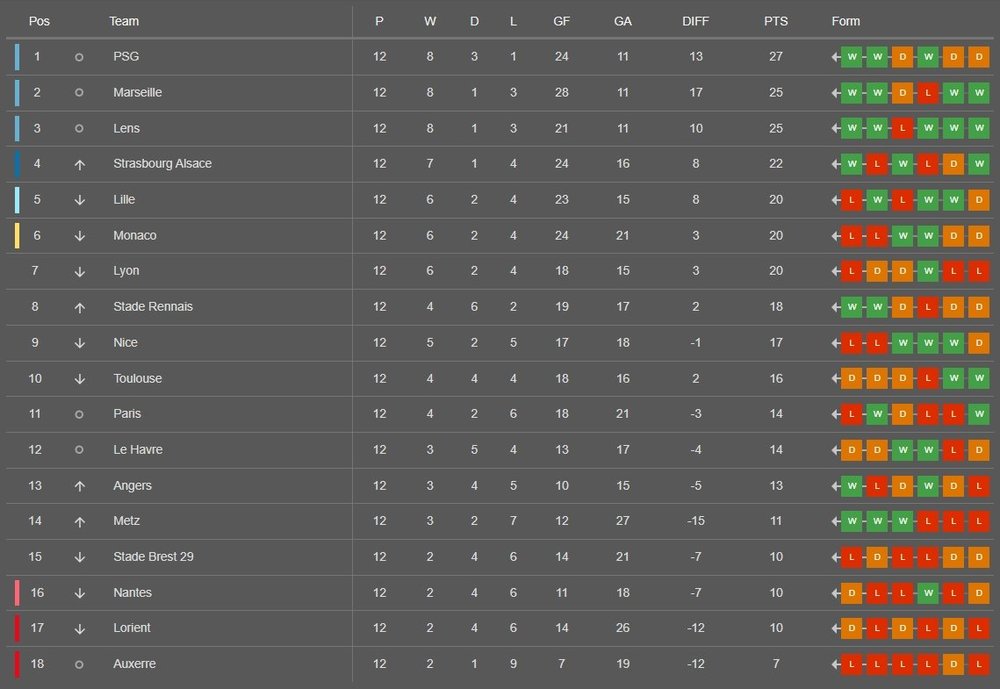Viewport: 1000px width, 689px height.
Task: Click the no-change circle icon beside PSG
Action: pyautogui.click(x=79, y=57)
